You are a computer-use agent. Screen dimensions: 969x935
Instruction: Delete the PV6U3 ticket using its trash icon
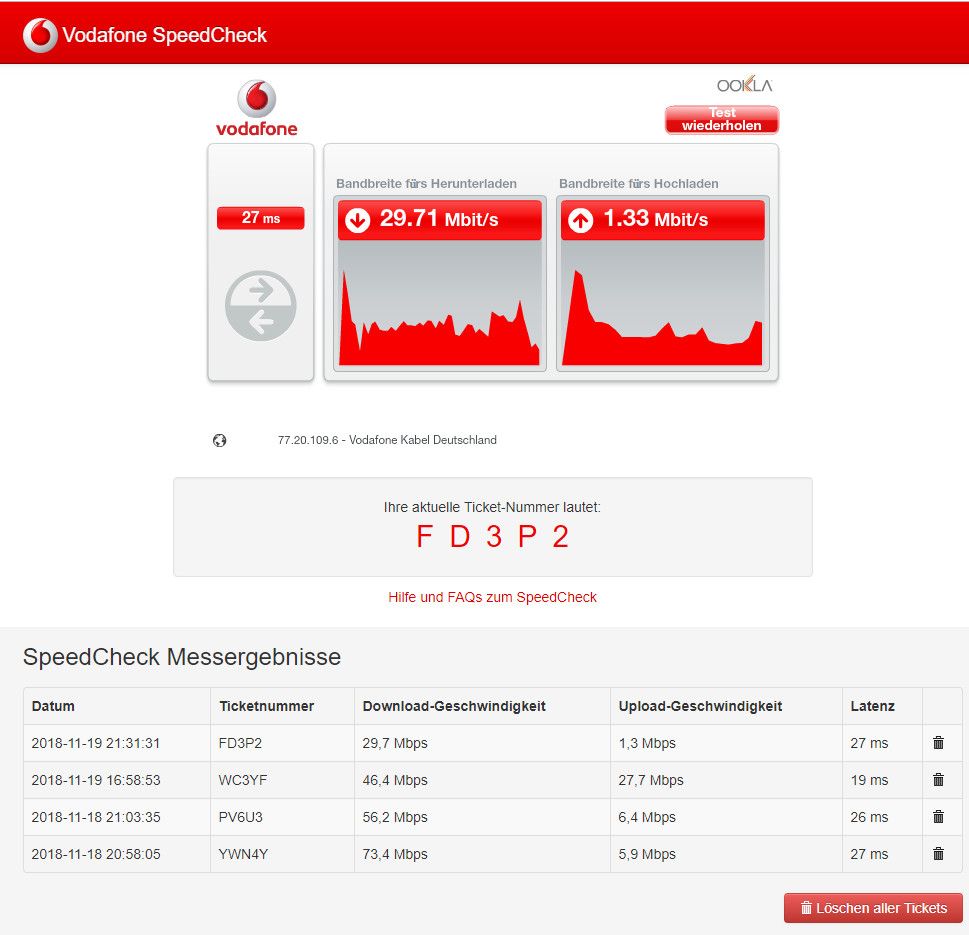938,817
